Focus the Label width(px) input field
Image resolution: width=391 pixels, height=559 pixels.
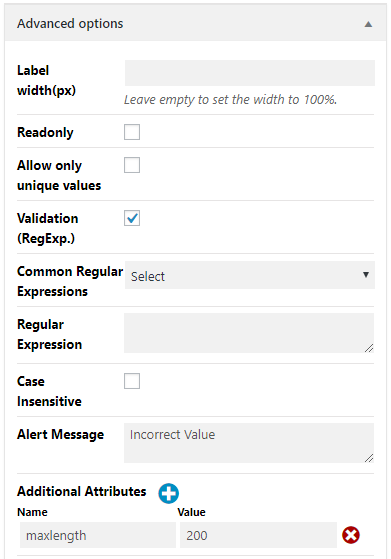[x=249, y=73]
